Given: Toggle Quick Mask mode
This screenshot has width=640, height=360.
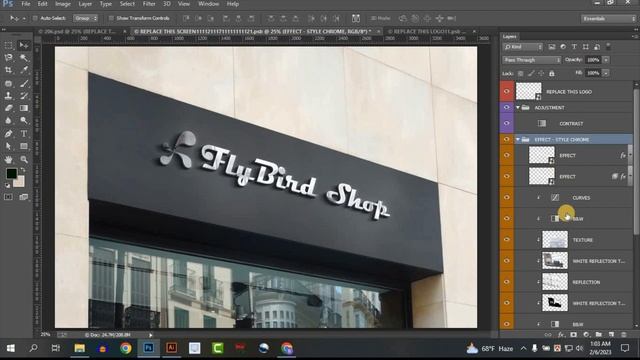Looking at the screenshot, I should pos(8,197).
